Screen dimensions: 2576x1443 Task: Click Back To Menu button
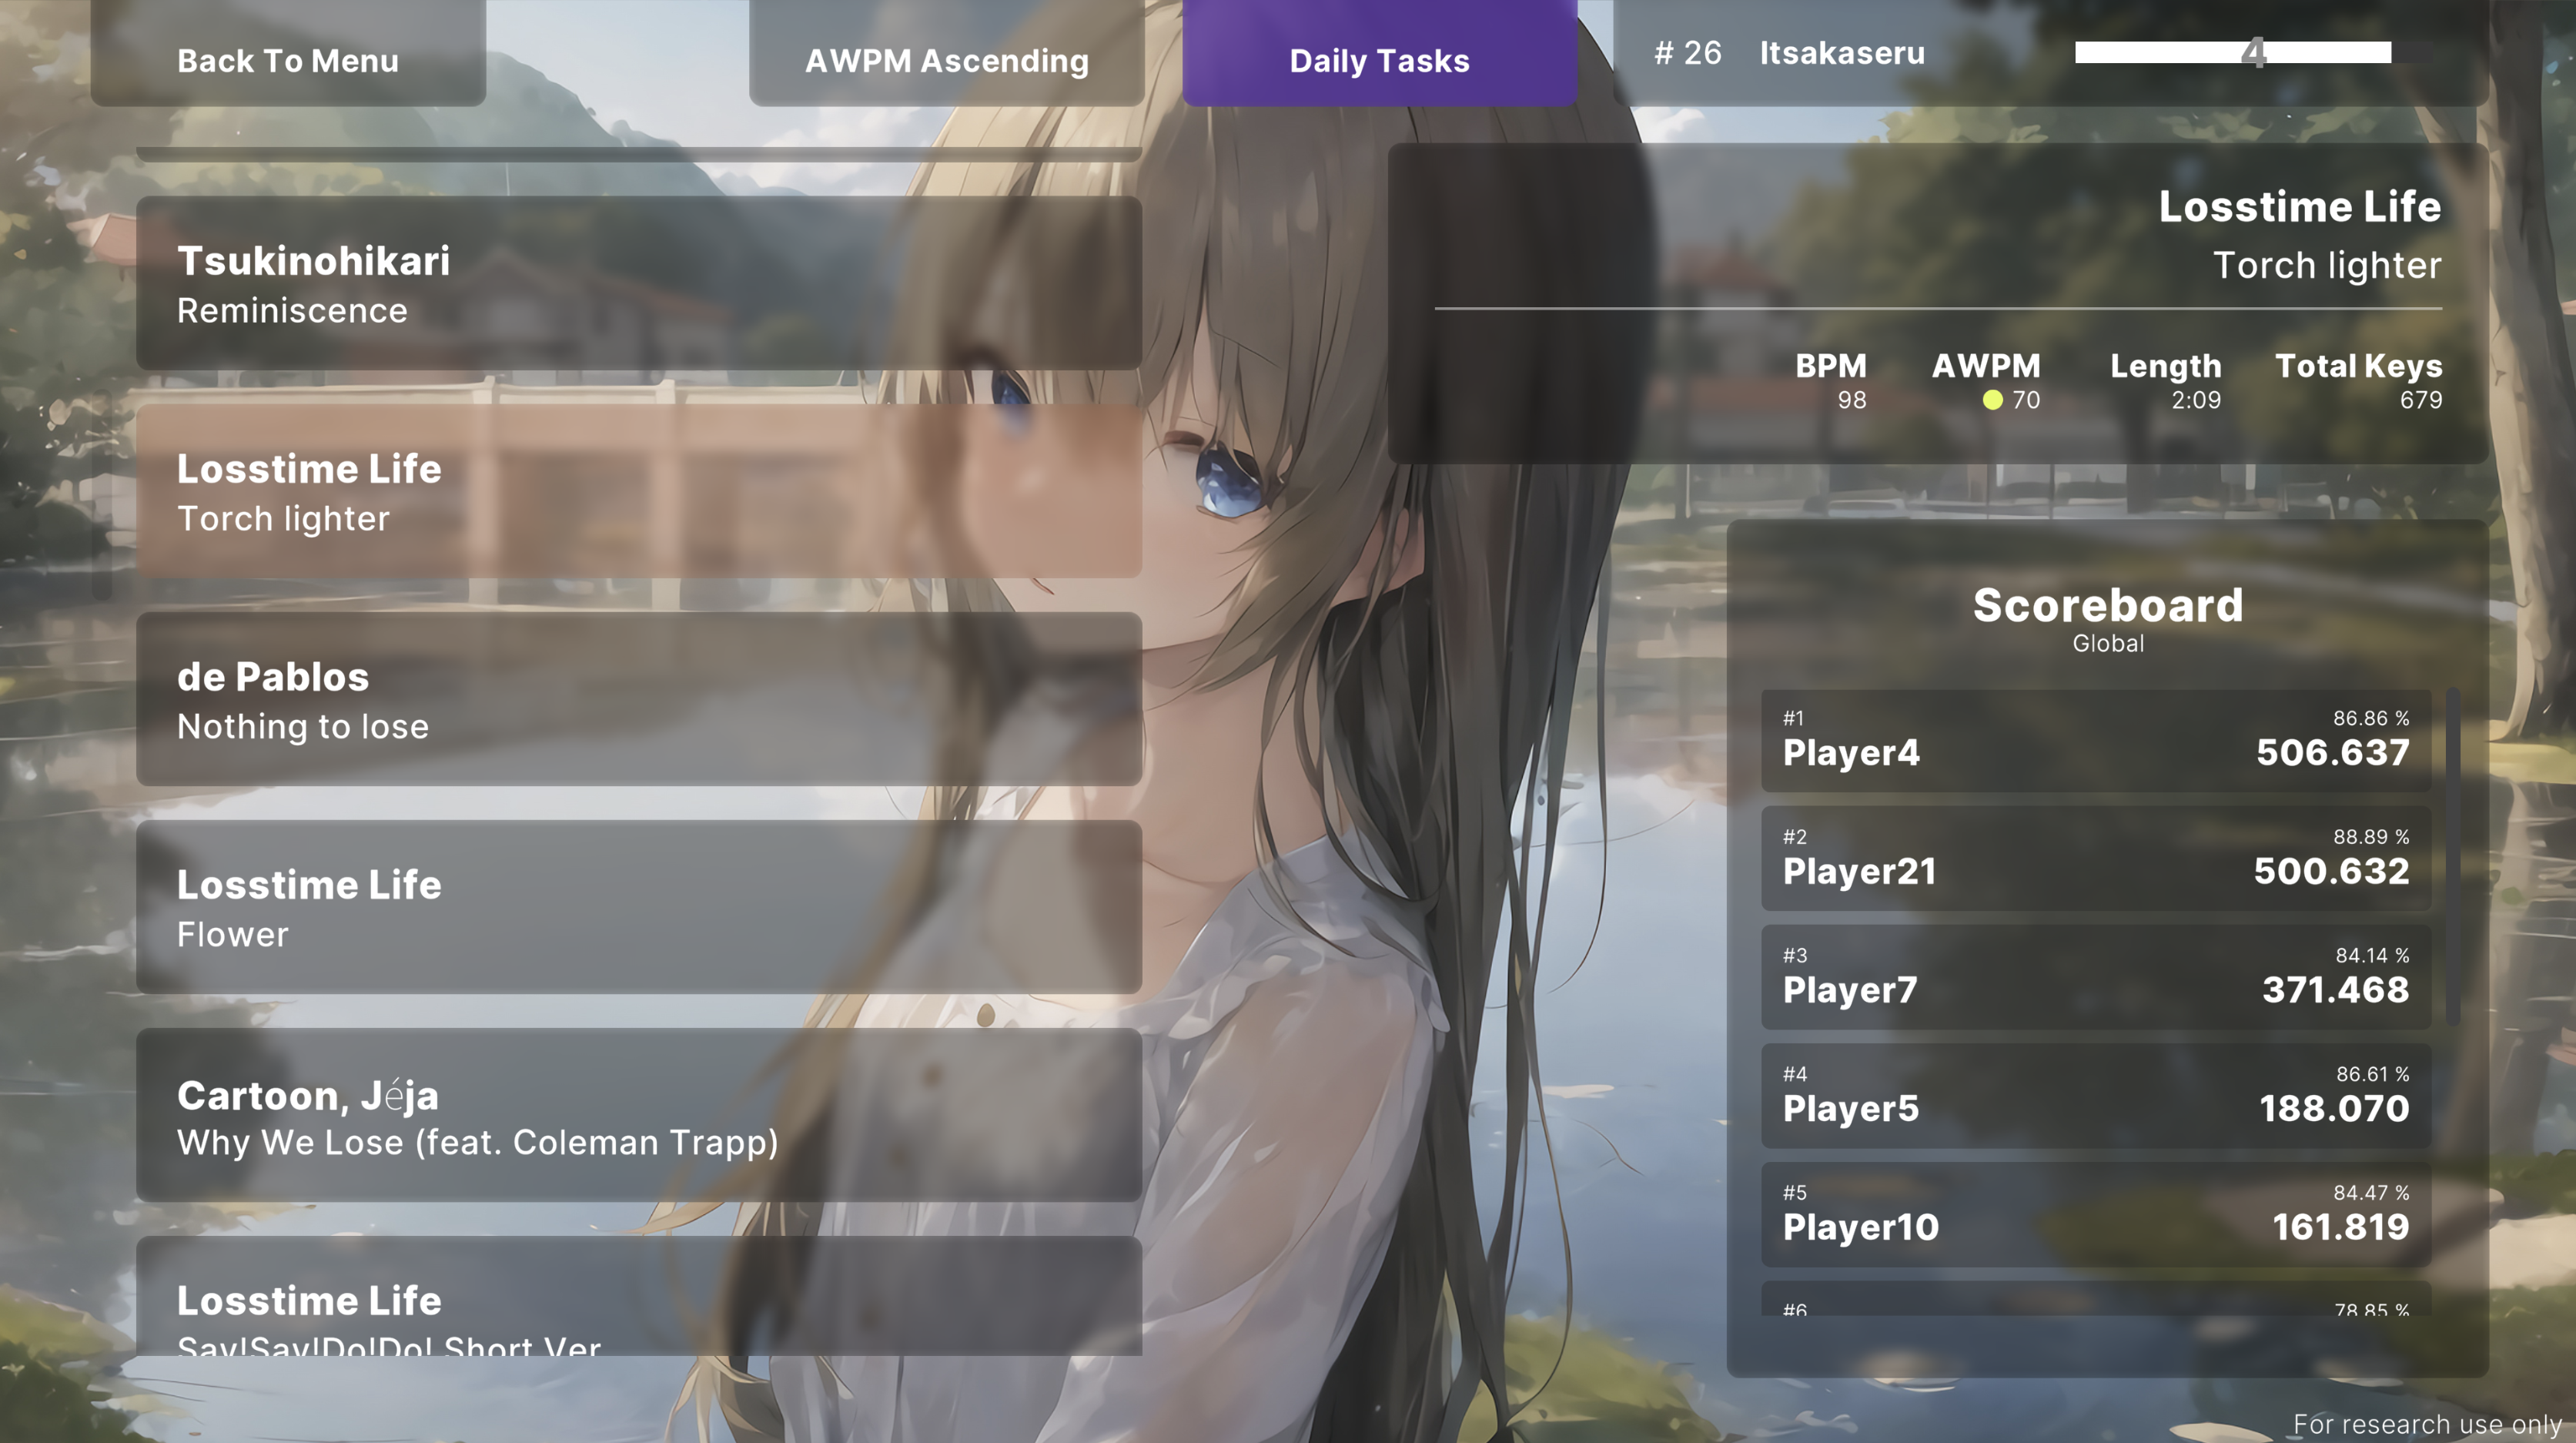289,59
